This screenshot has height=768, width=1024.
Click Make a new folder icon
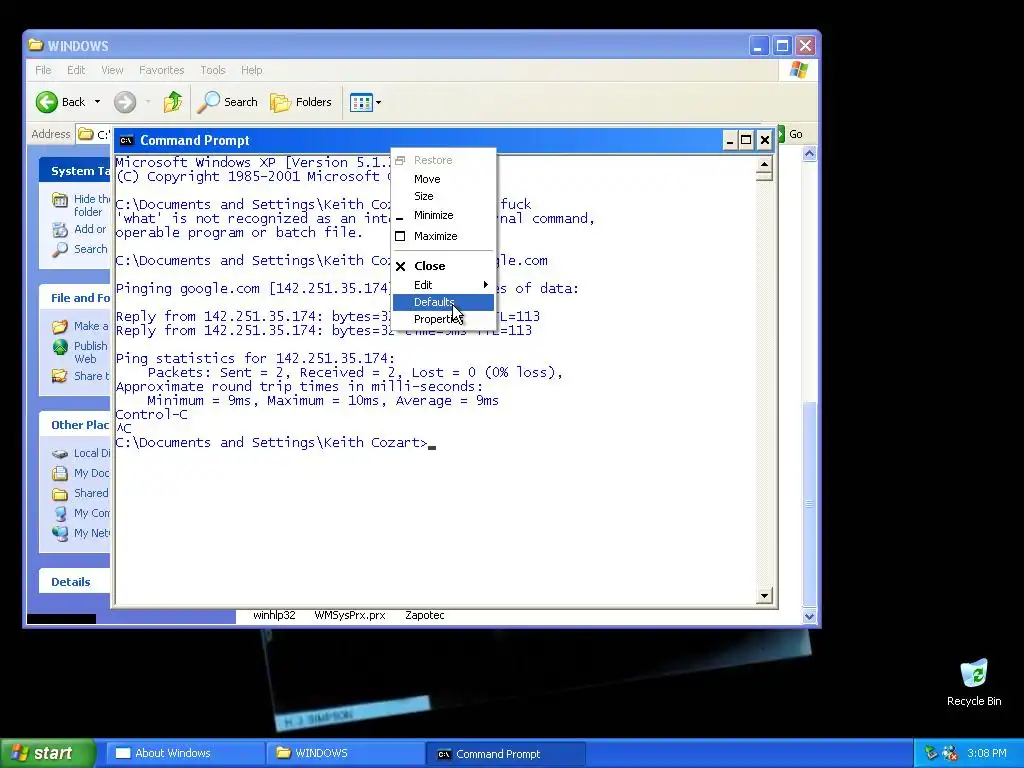coord(59,326)
